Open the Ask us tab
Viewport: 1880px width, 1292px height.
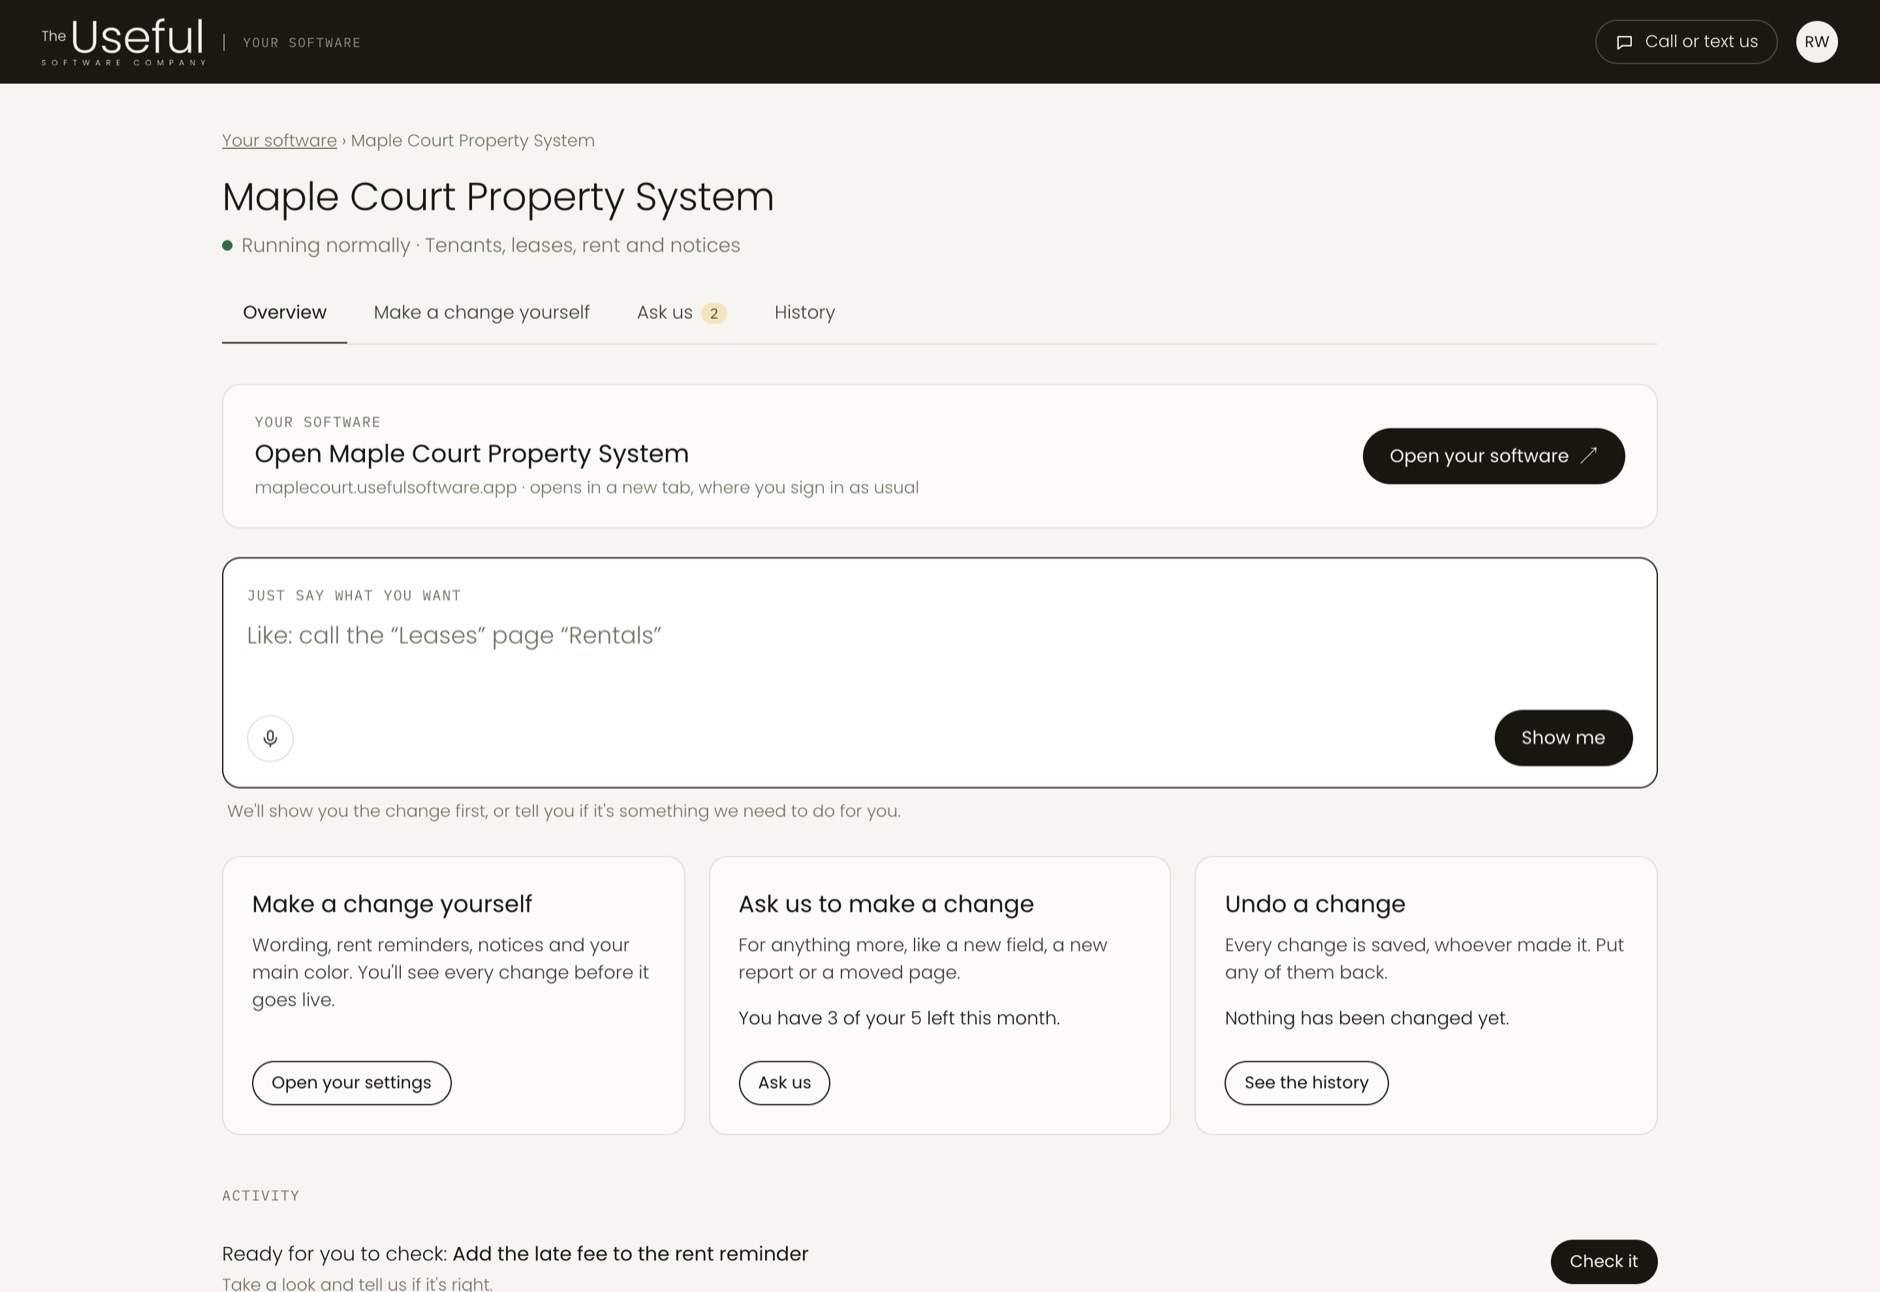tap(681, 312)
